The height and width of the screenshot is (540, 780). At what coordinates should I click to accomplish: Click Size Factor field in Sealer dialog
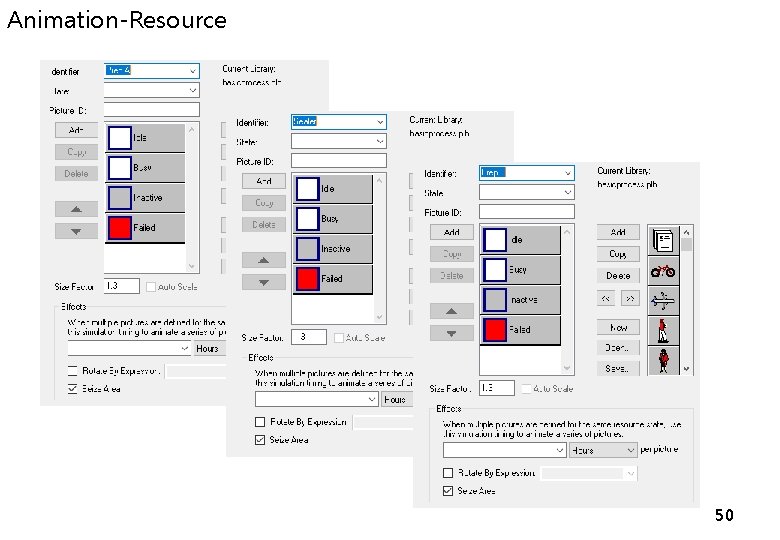tap(309, 337)
